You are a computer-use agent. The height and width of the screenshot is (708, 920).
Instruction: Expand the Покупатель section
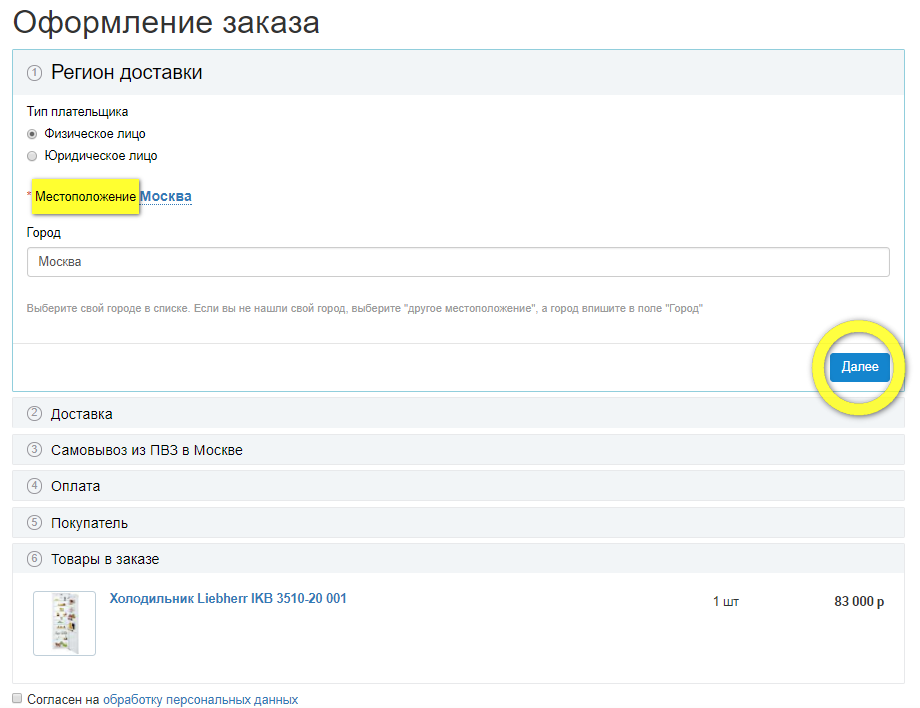click(x=458, y=523)
